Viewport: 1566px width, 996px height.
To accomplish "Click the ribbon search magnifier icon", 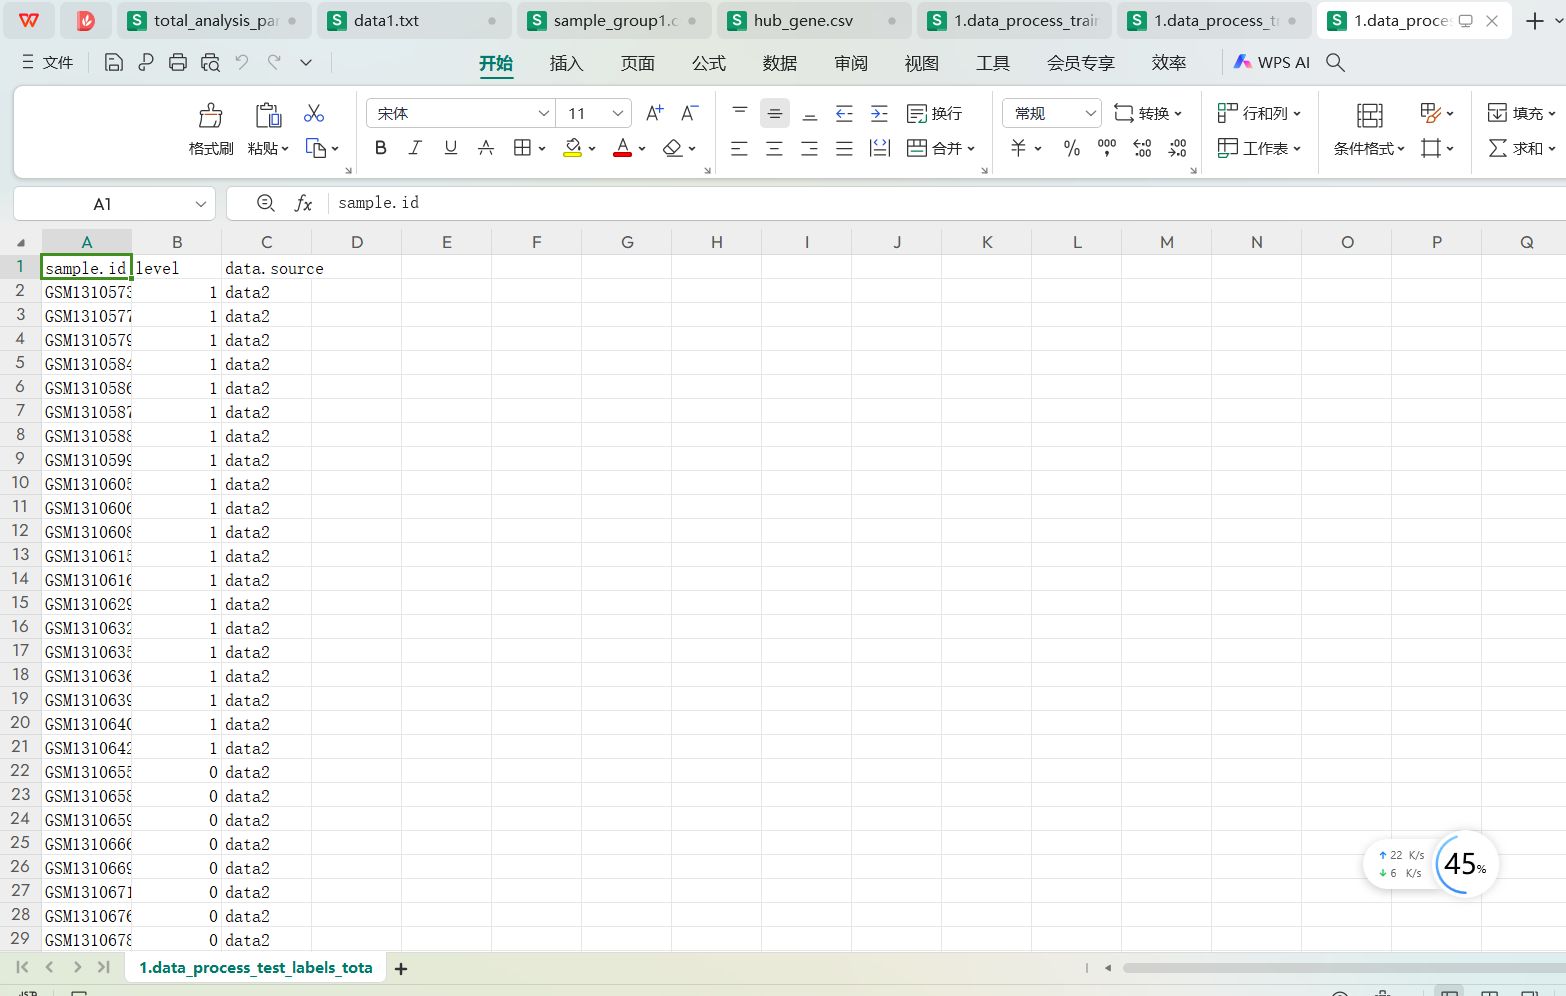I will (x=1335, y=62).
